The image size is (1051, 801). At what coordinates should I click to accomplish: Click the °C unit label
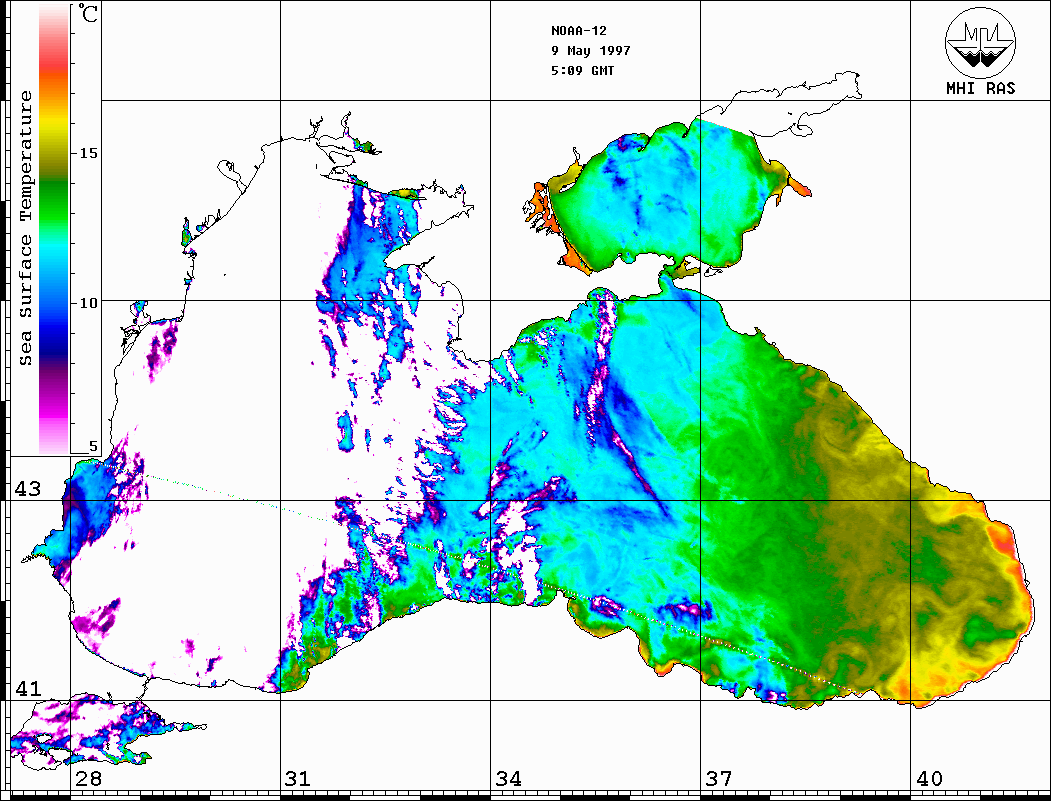pyautogui.click(x=88, y=13)
